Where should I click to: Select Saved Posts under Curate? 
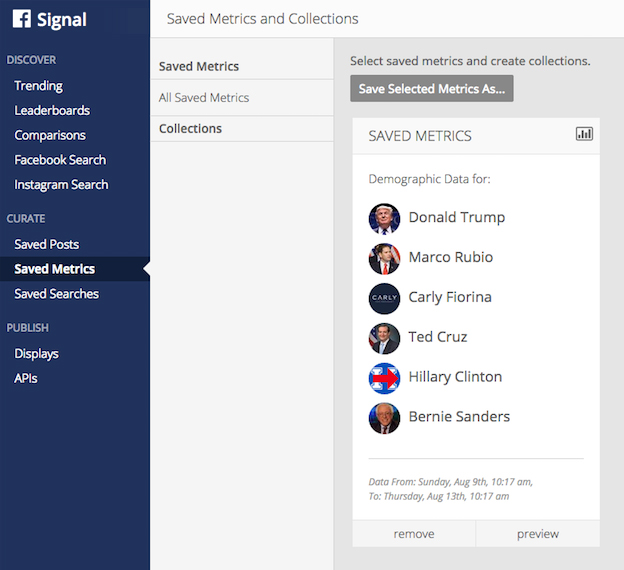coord(47,244)
